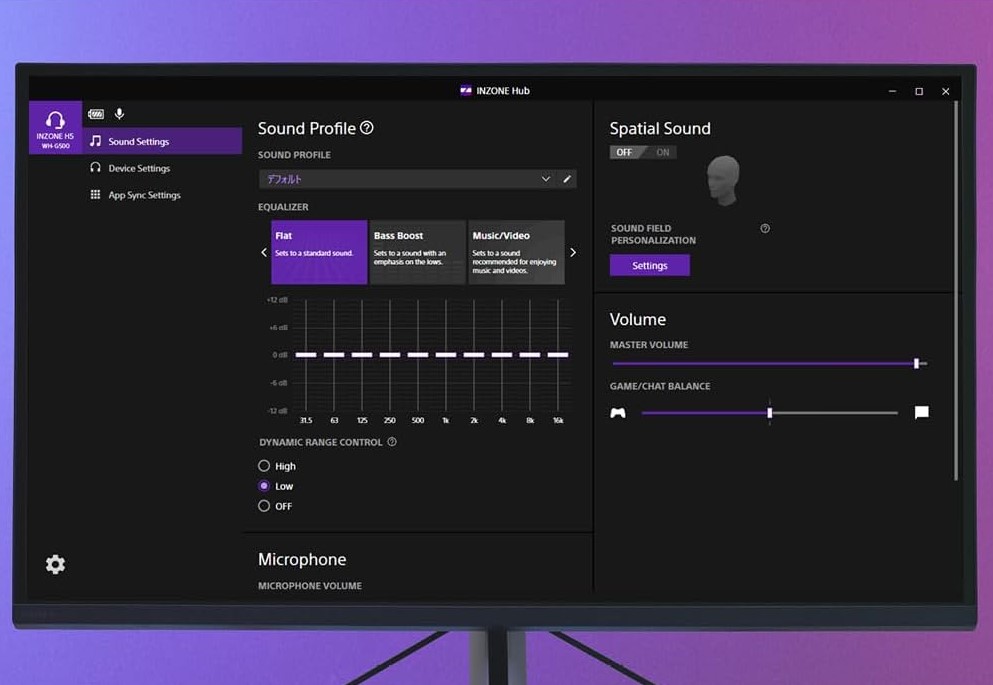Choose the Bass Boost equalizer preset
This screenshot has width=993, height=685.
tap(417, 252)
